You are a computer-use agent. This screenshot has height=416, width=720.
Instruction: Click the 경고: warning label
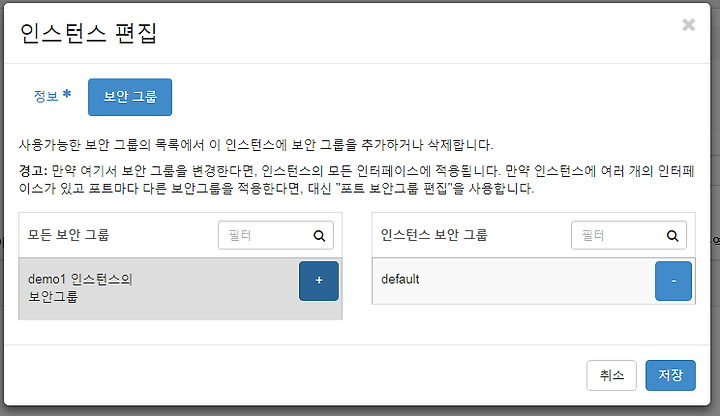coord(33,171)
